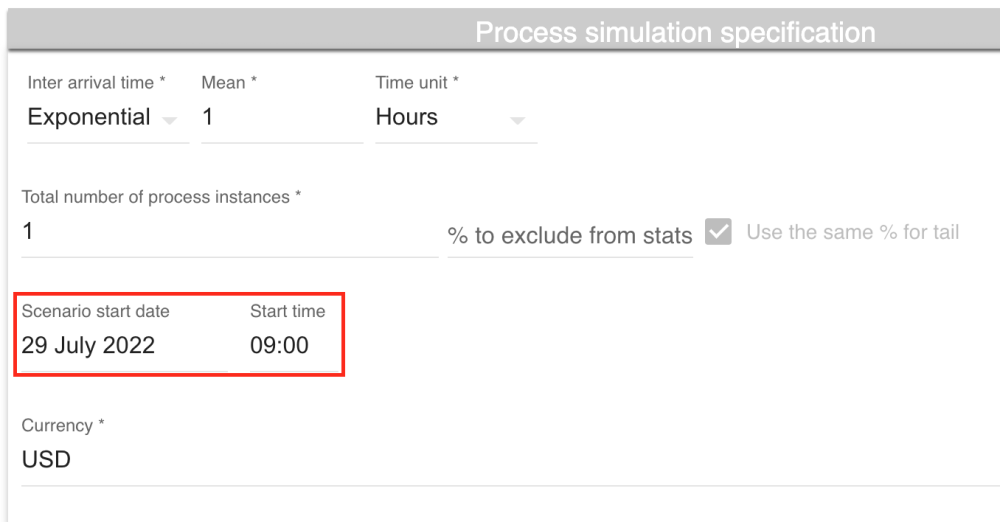
Task: Click the total process instances value field
Action: (228, 232)
